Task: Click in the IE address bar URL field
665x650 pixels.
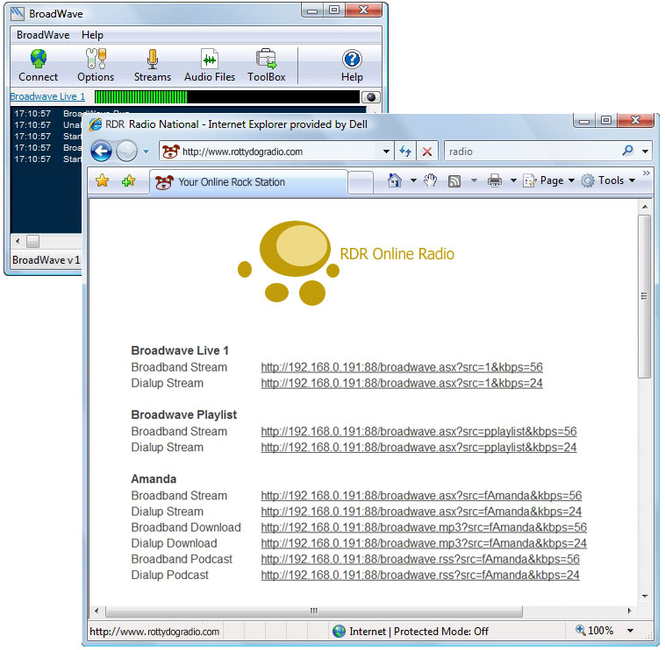Action: click(x=276, y=151)
